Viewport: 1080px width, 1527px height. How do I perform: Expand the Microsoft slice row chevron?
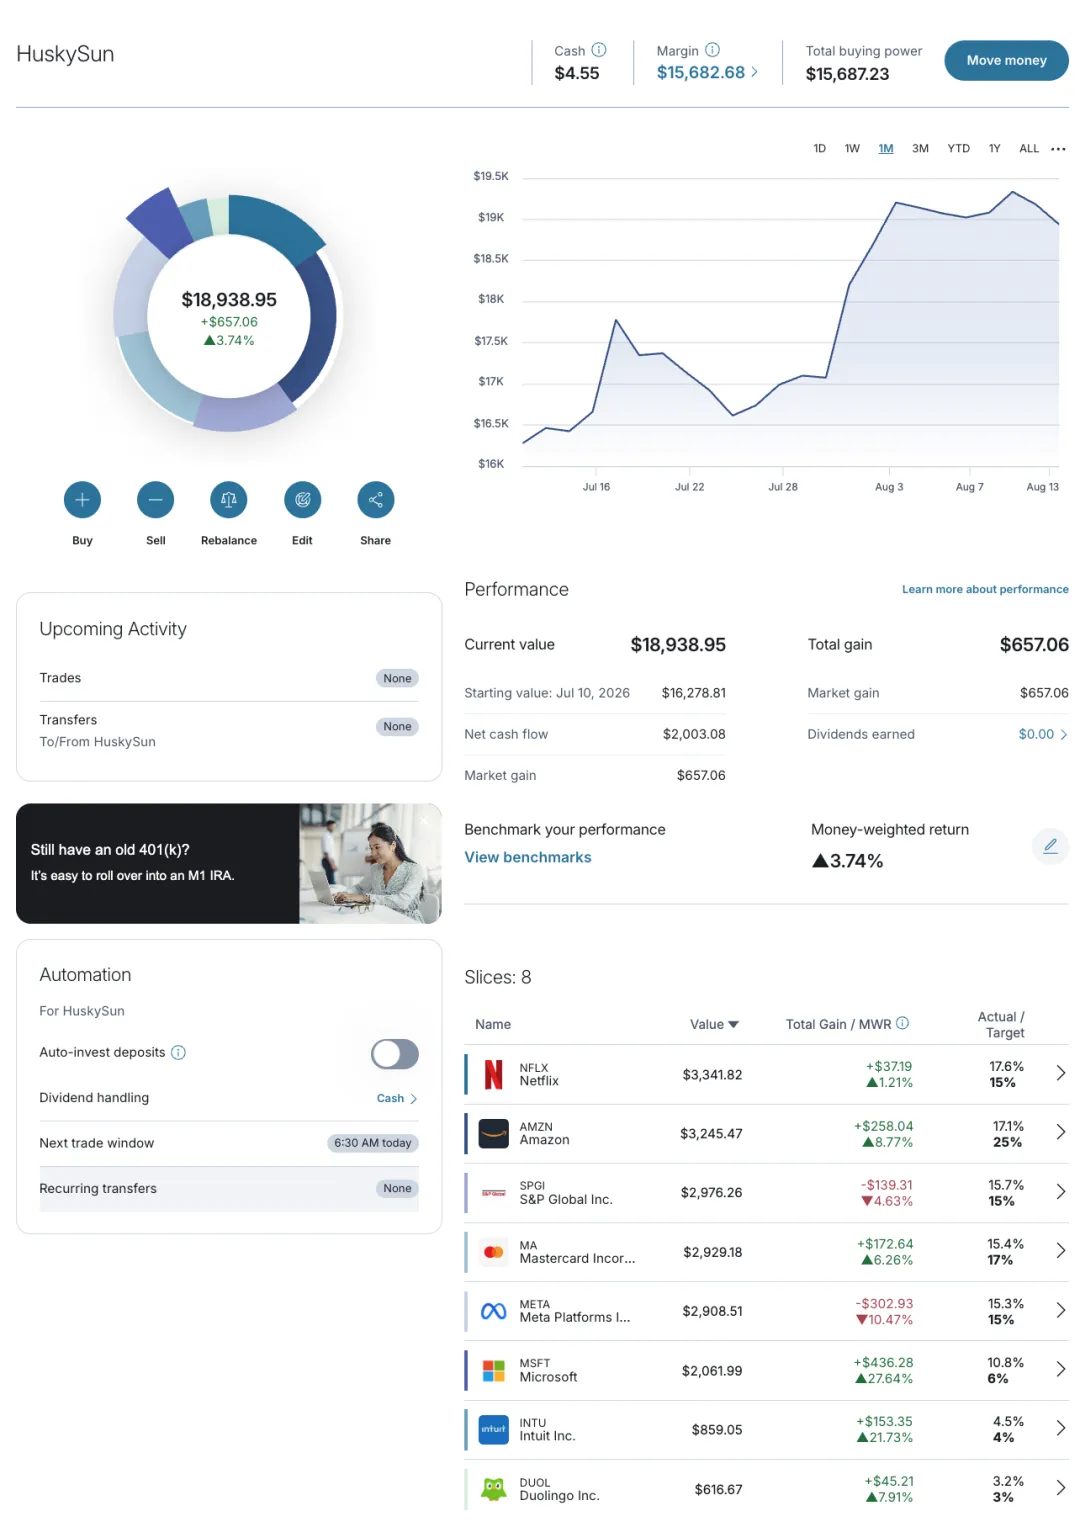pos(1061,1369)
